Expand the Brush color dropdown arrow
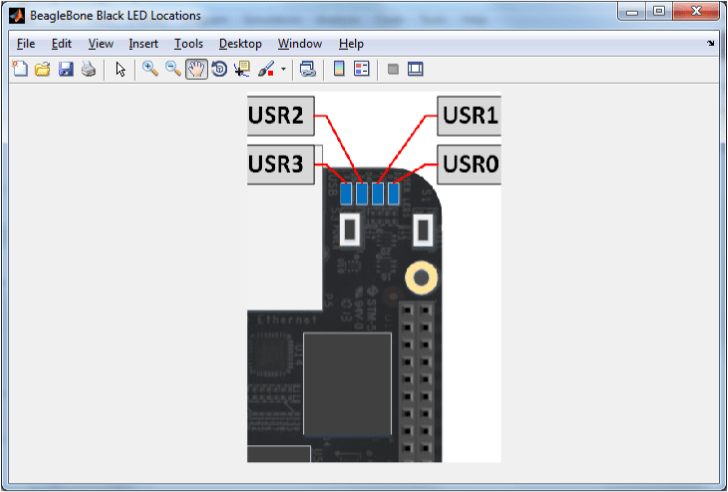The height and width of the screenshot is (492, 728). pos(283,70)
